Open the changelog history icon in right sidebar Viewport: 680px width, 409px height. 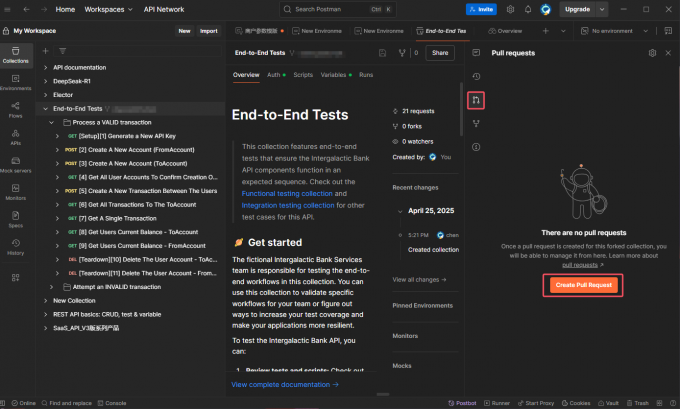[476, 76]
